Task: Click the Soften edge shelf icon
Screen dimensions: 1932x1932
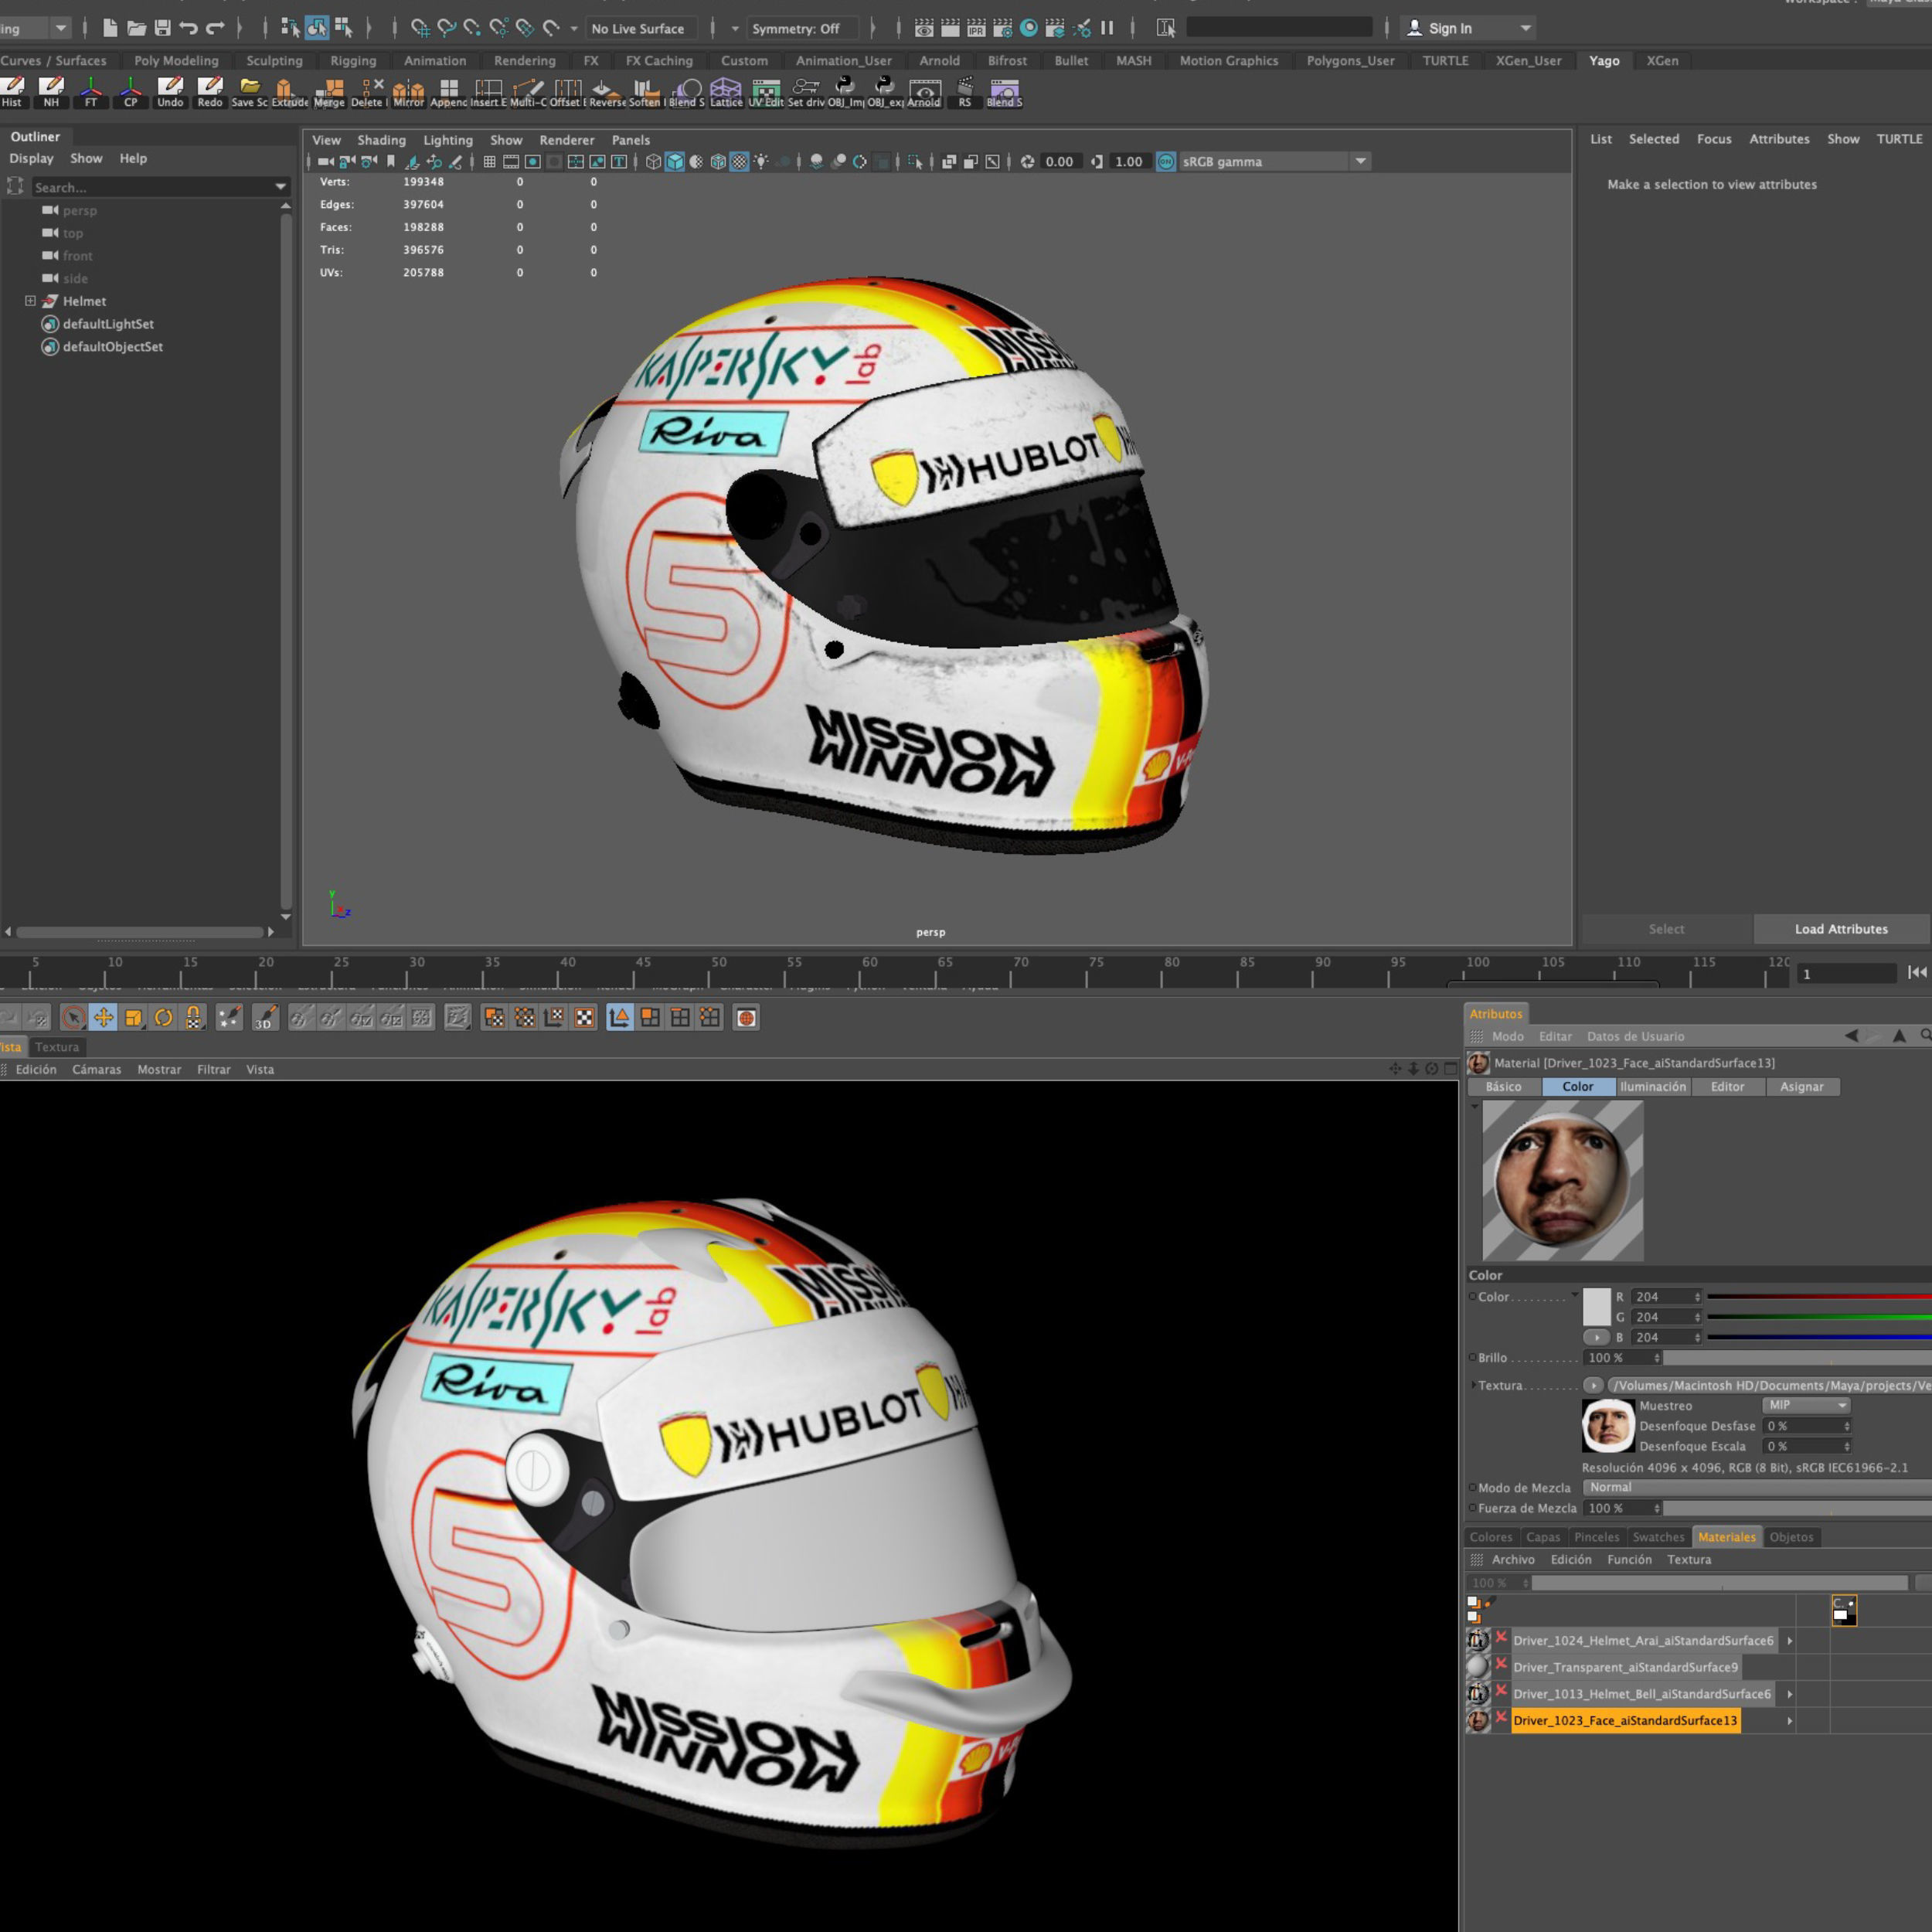Action: 645,92
